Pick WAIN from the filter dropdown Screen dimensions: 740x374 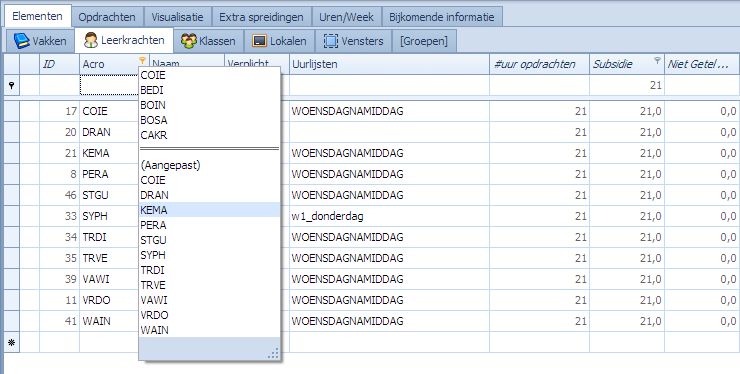(209, 330)
